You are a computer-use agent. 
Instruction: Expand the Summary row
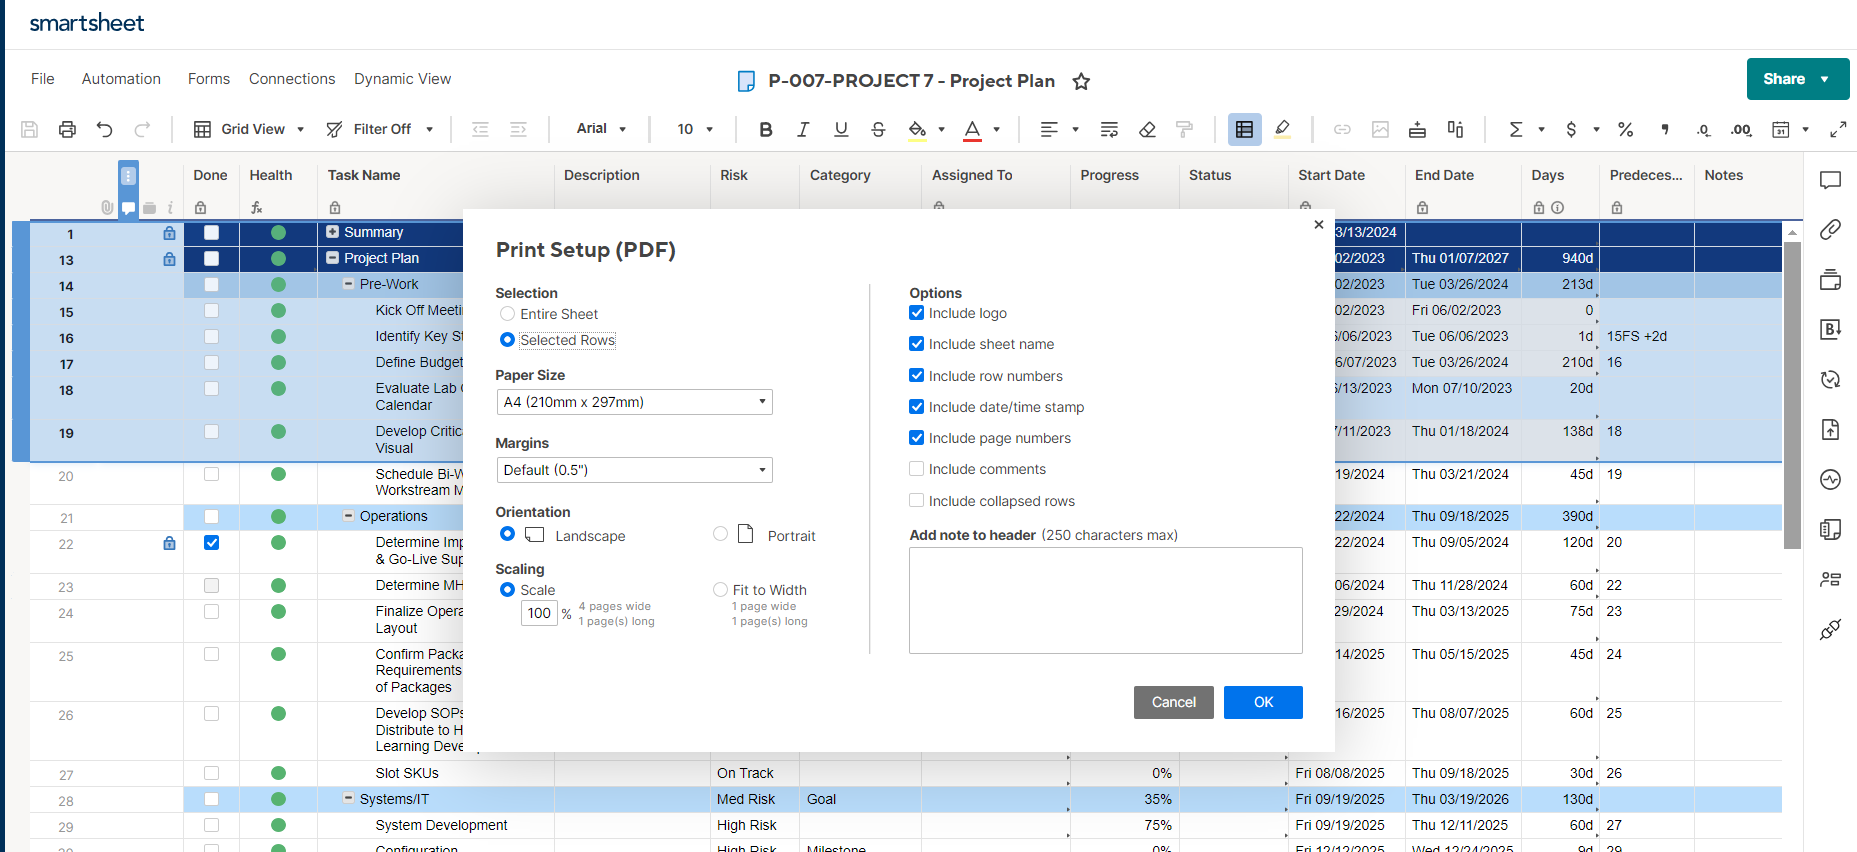(x=333, y=232)
